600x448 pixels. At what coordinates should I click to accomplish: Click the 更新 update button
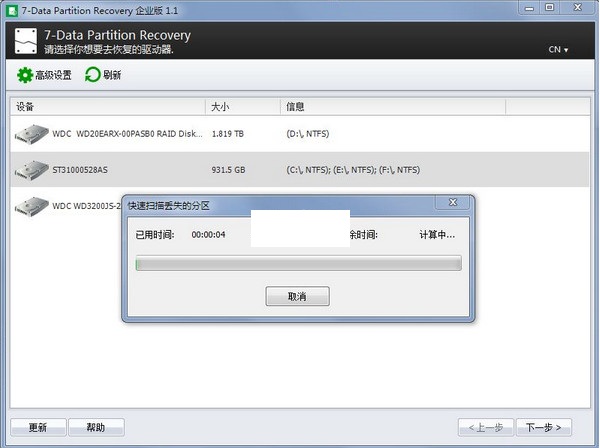coord(38,427)
